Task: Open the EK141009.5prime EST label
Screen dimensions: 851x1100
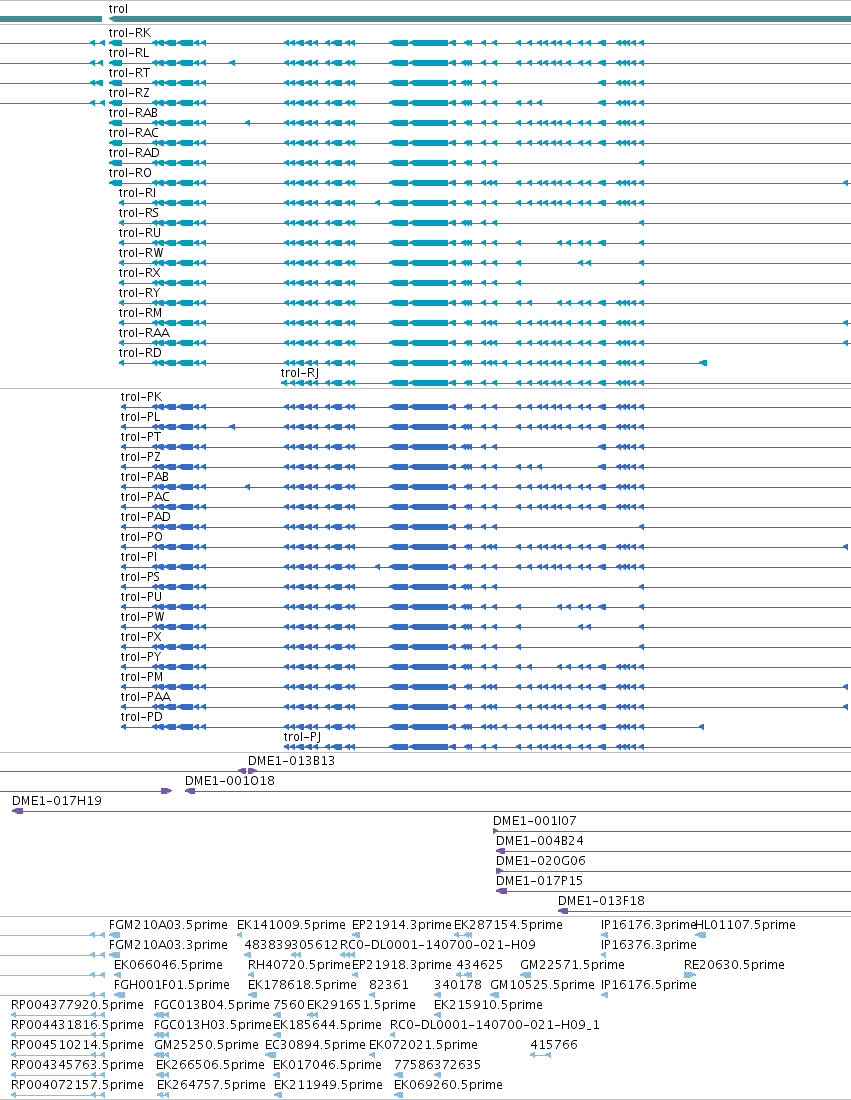Action: [x=291, y=925]
